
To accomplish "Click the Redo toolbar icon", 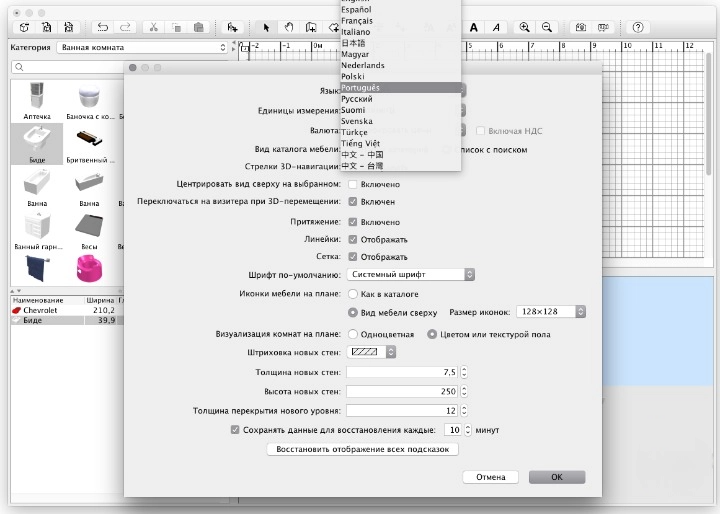I will [126, 27].
